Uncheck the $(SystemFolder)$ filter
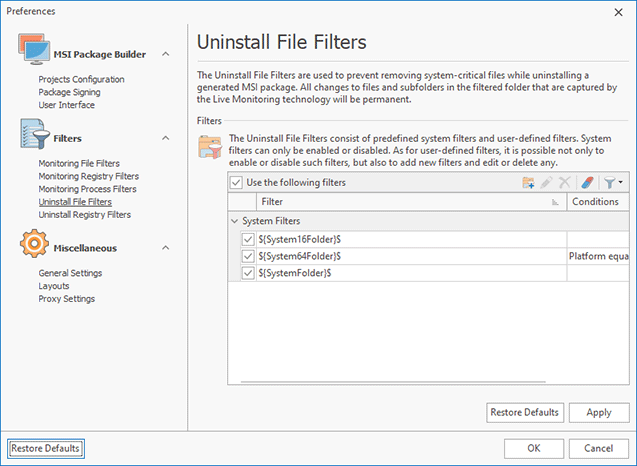 tap(248, 273)
